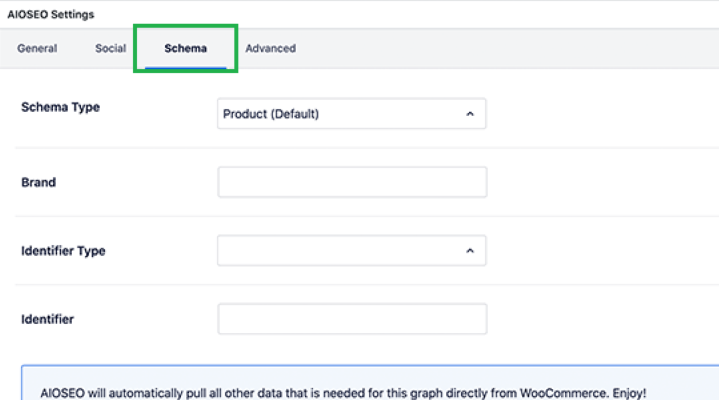Click the 'Schema Type' label
The image size is (719, 400).
pyautogui.click(x=60, y=106)
